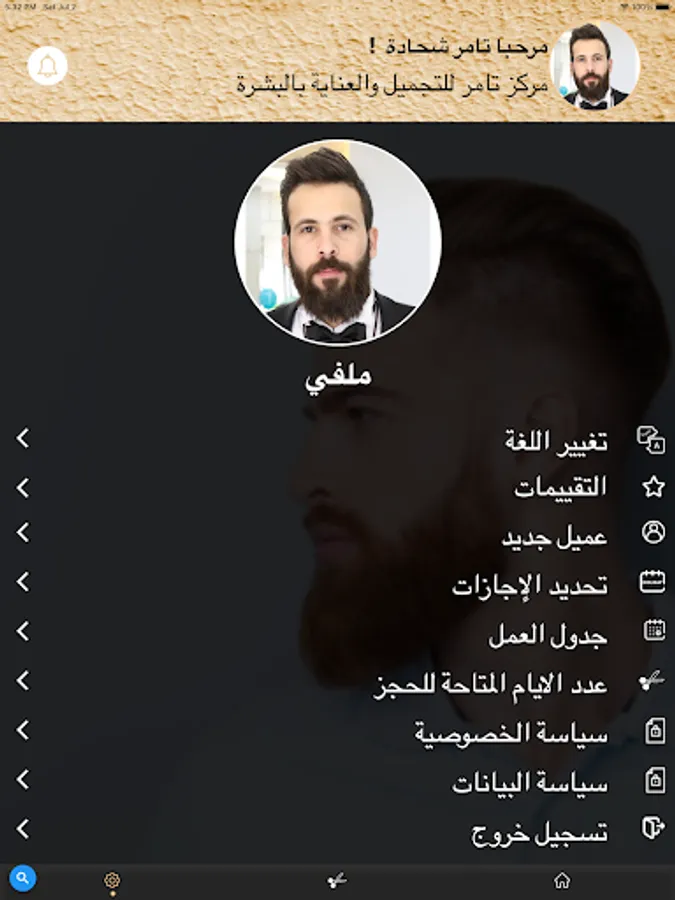Screen dimensions: 675x900
Task: Expand the سياسة الخصوصية row chevron
Action: tap(22, 730)
